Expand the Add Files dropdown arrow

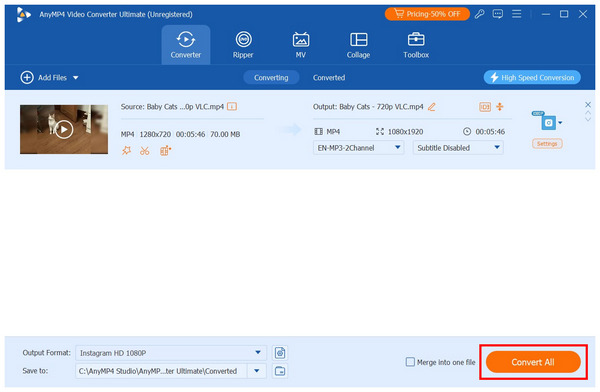(x=76, y=78)
